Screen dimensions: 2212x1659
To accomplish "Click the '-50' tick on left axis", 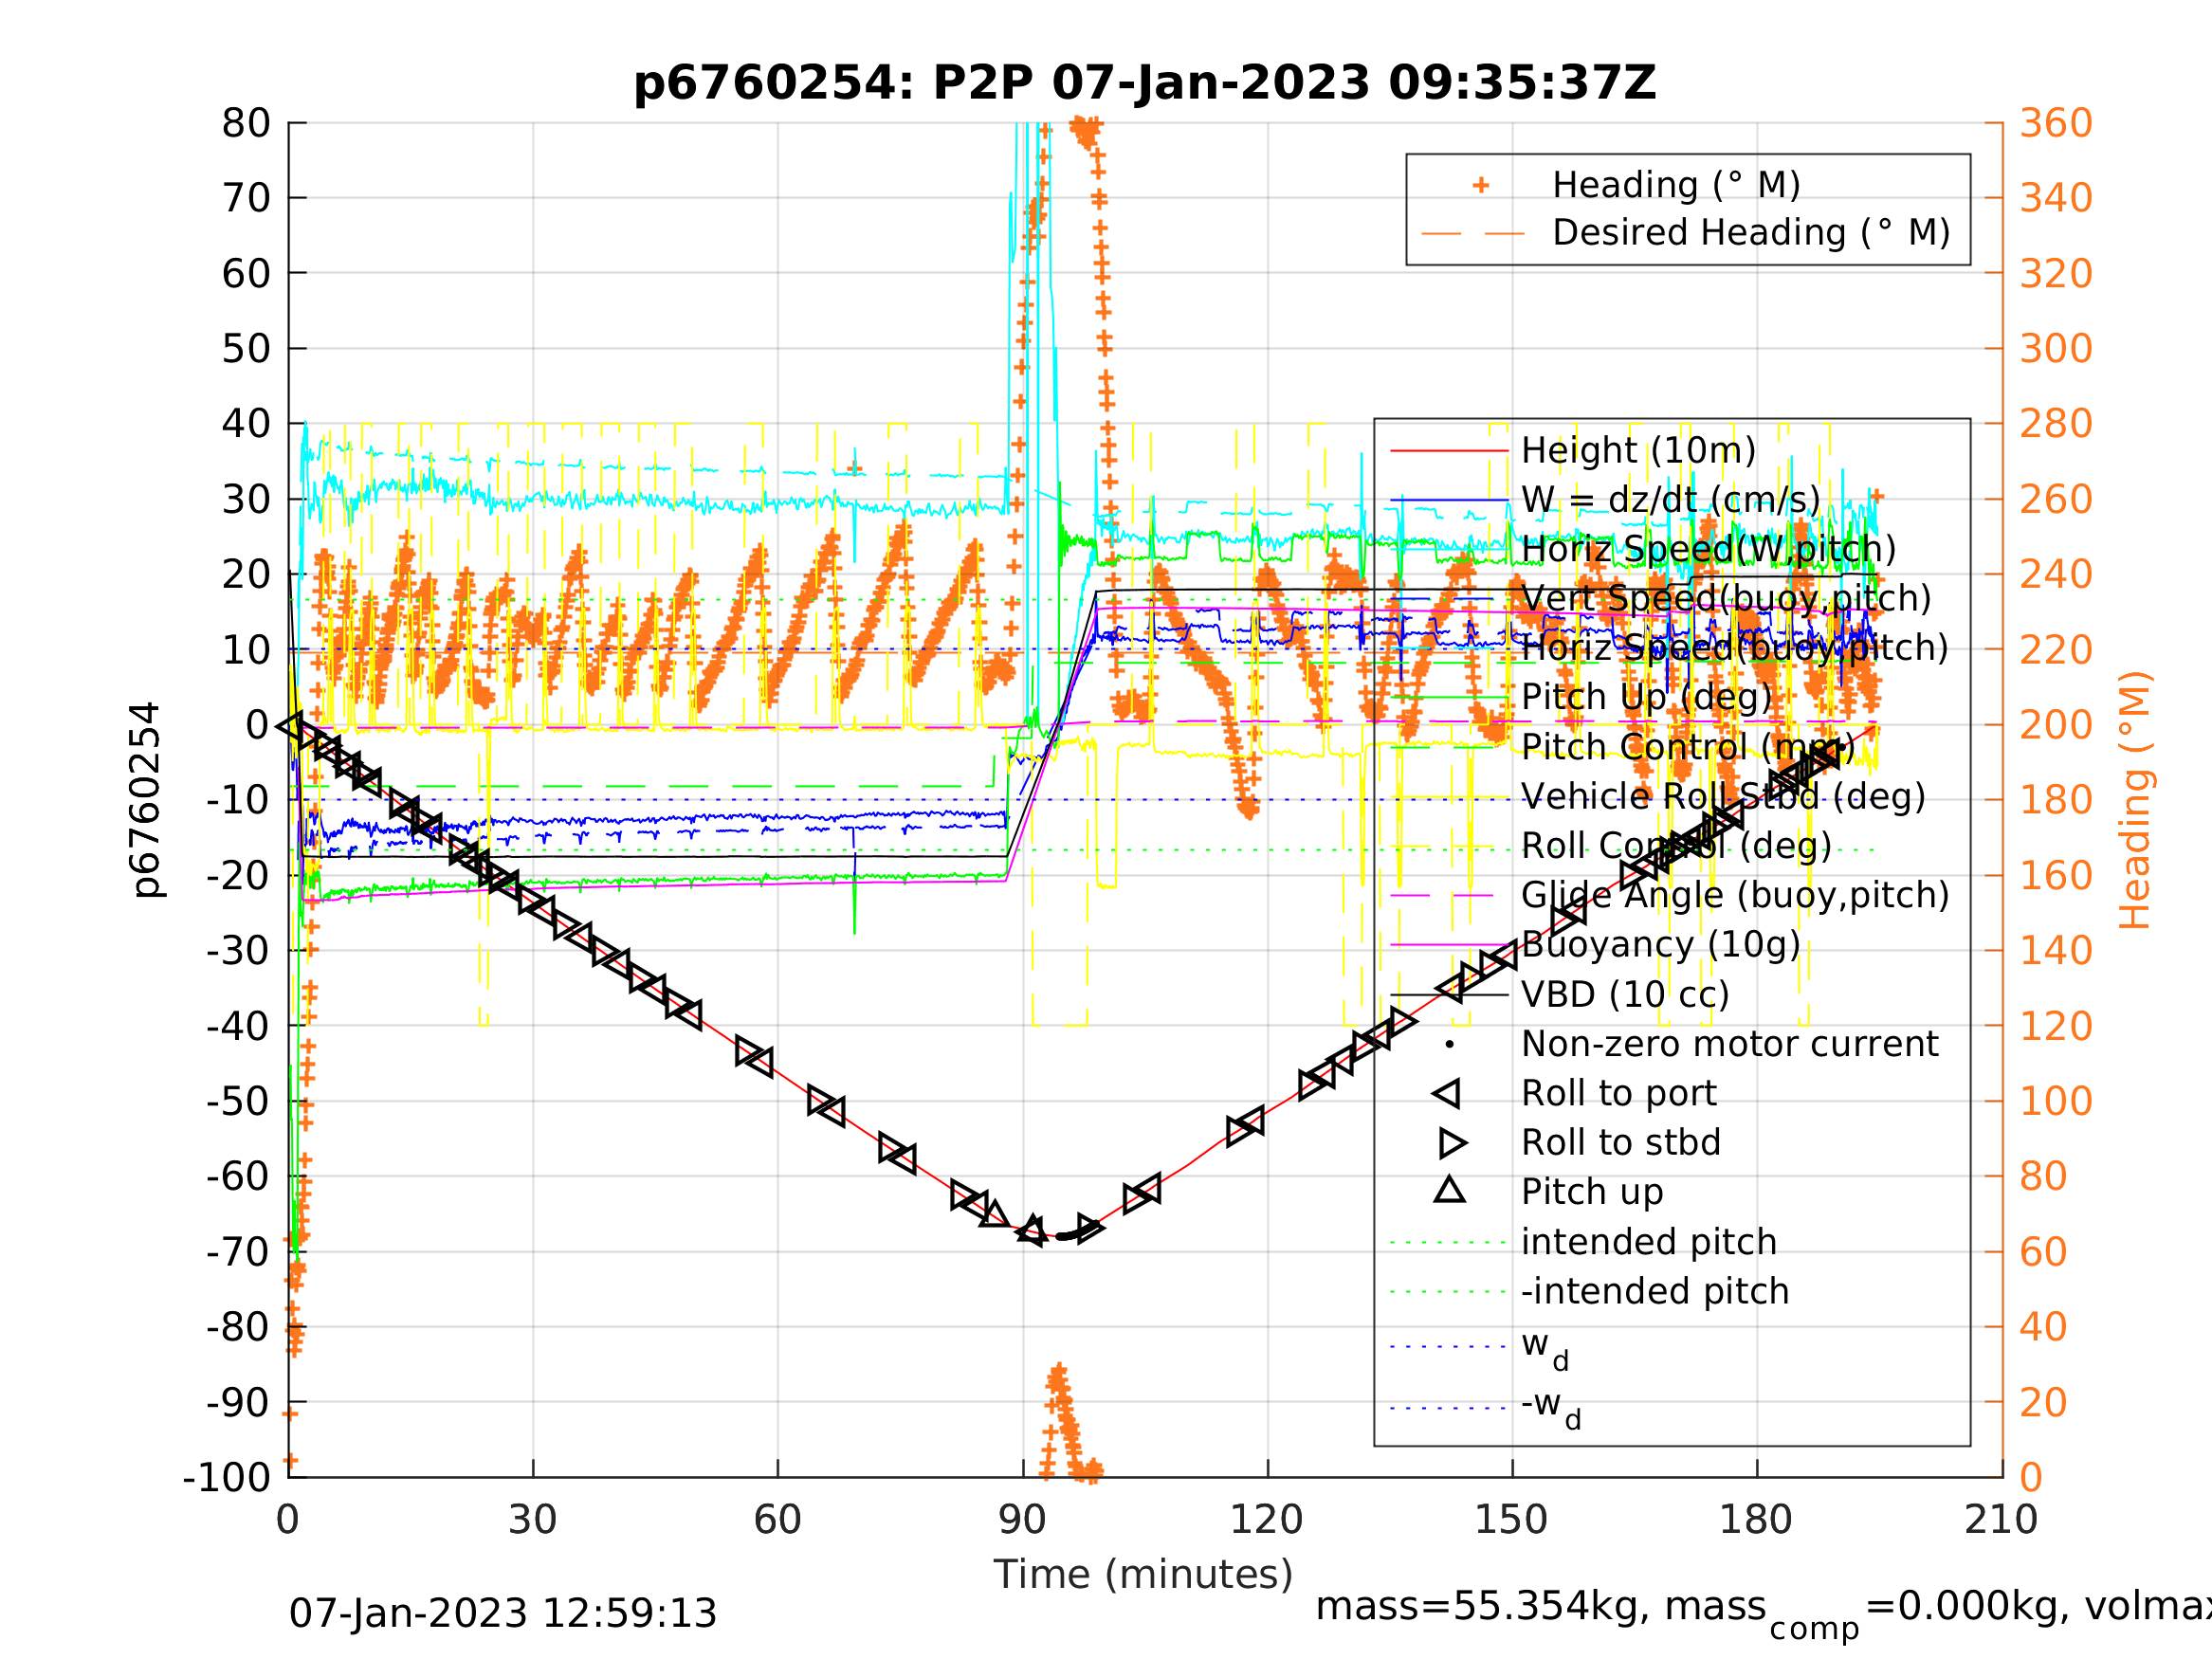I will click(238, 1101).
